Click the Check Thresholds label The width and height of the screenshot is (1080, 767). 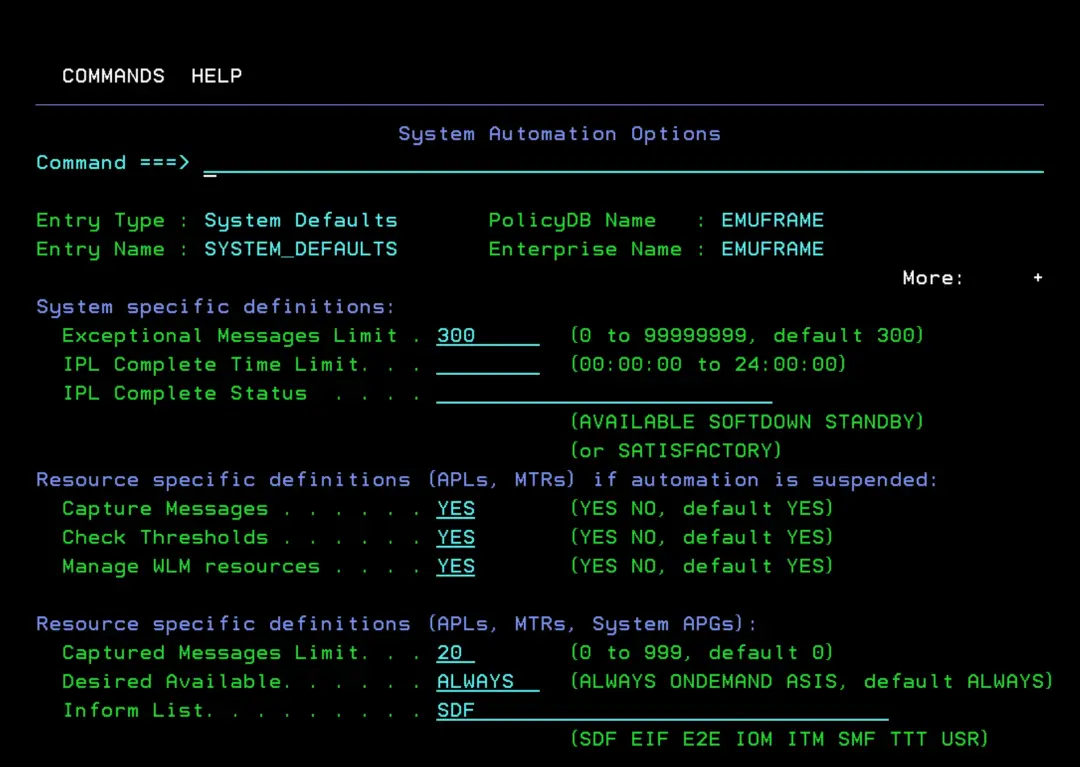tap(165, 538)
